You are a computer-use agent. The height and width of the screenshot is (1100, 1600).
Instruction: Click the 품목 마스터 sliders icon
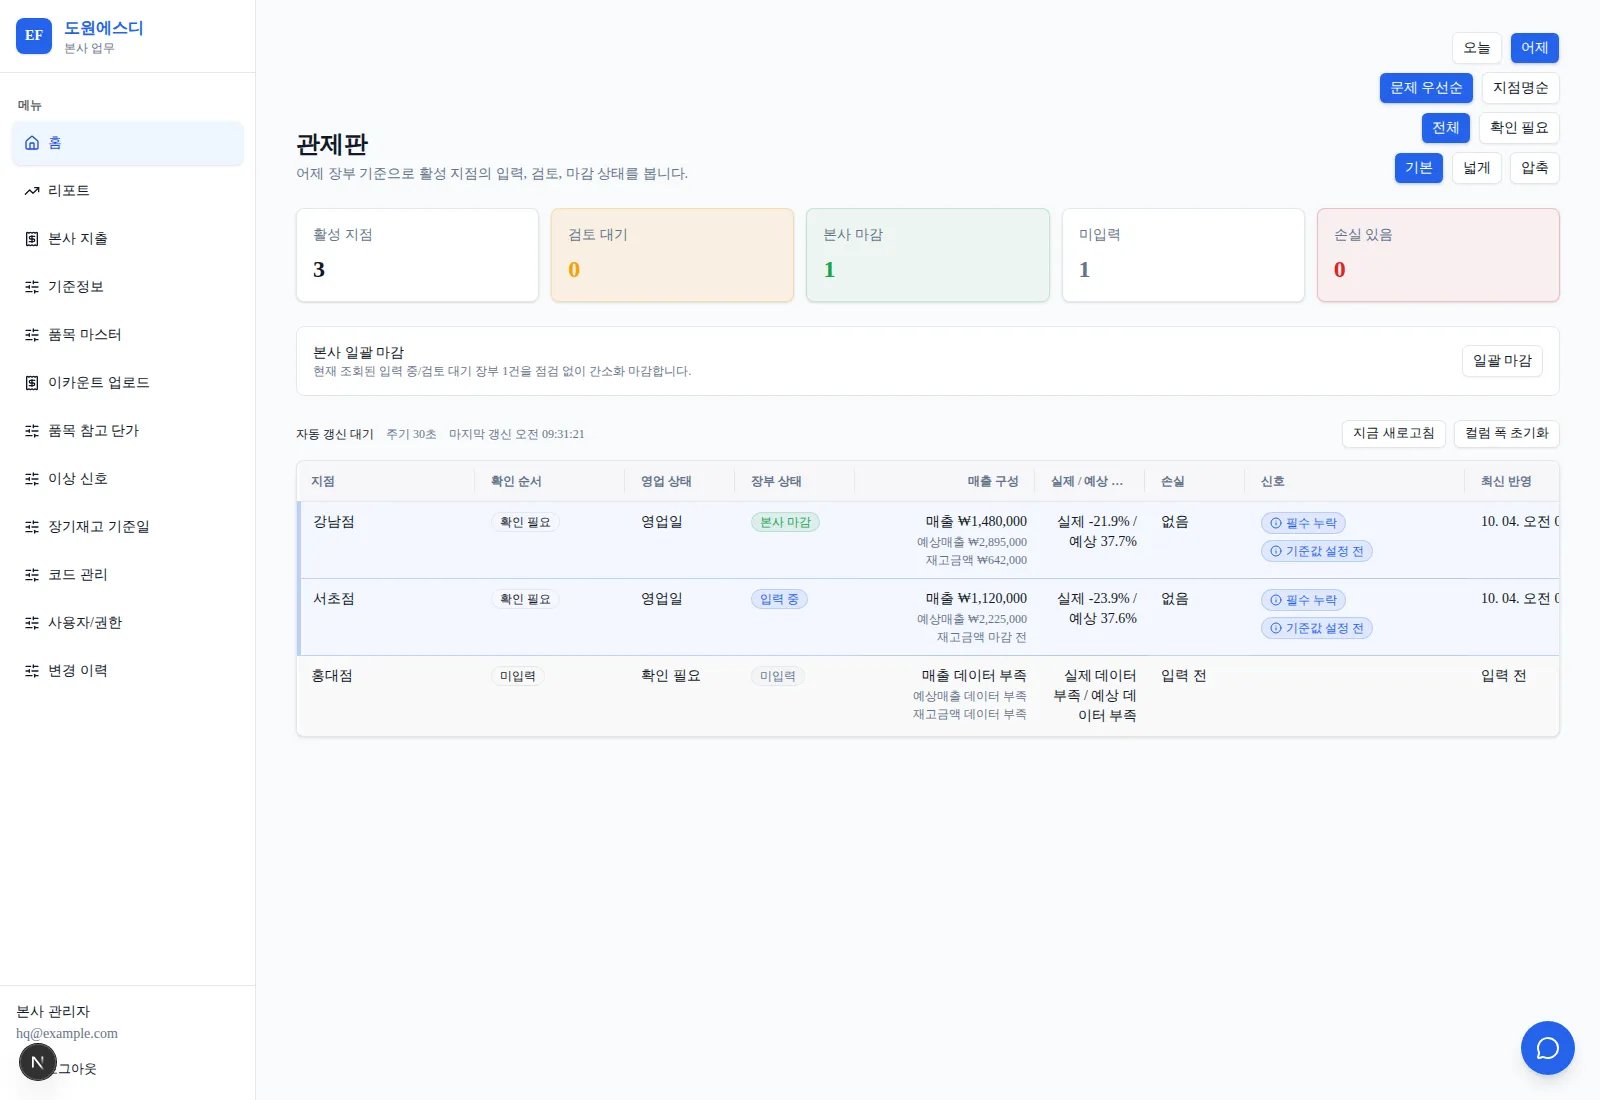click(x=32, y=335)
